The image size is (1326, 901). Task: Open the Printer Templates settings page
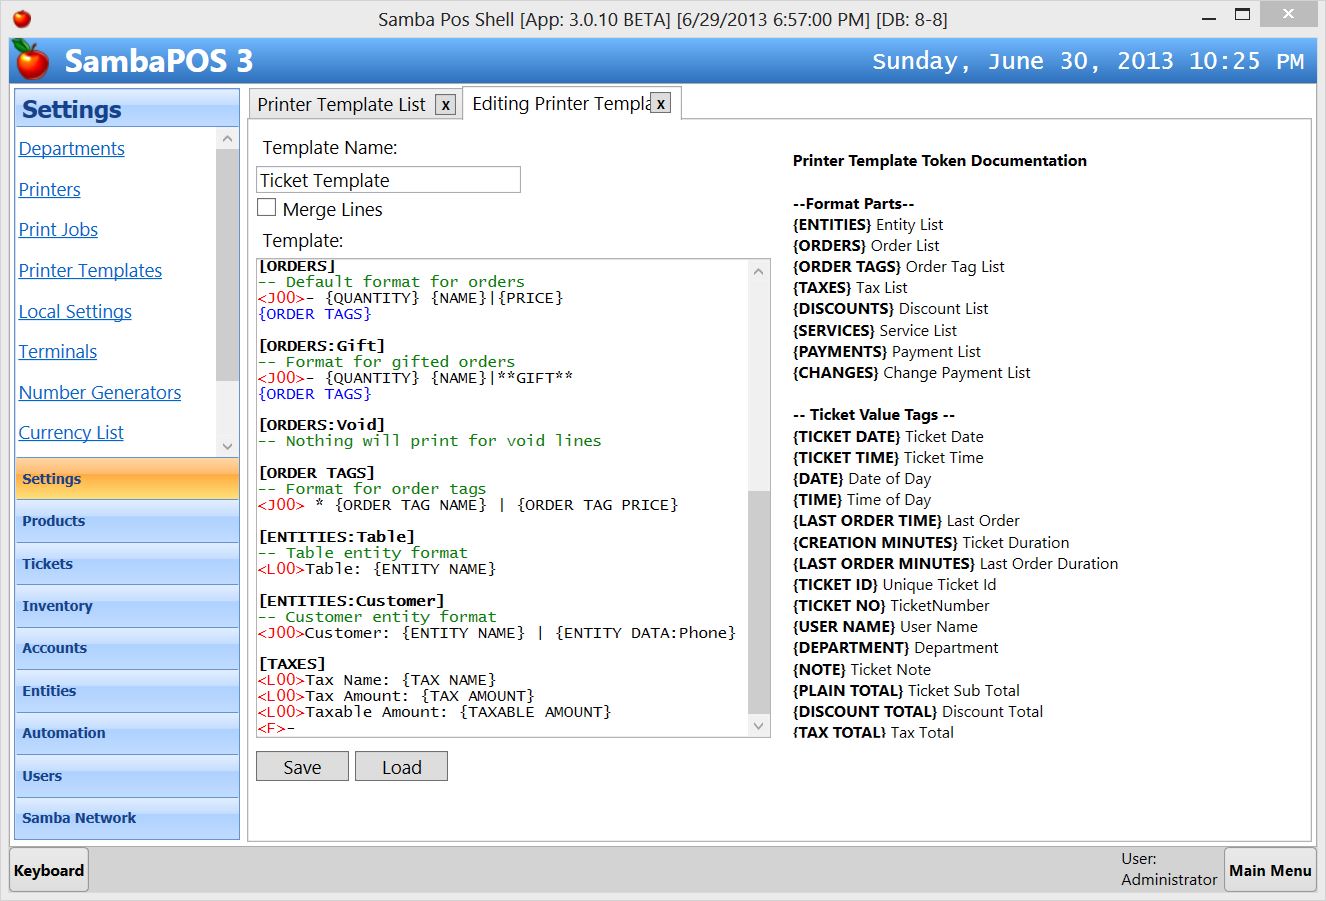(x=89, y=270)
